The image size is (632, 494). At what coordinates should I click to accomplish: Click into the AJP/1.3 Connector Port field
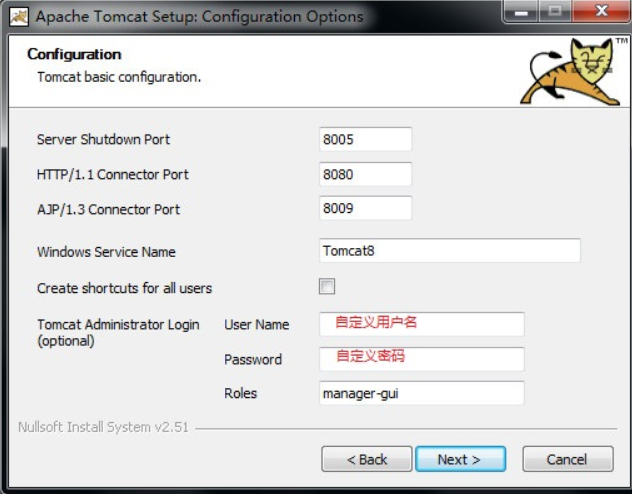click(x=365, y=208)
